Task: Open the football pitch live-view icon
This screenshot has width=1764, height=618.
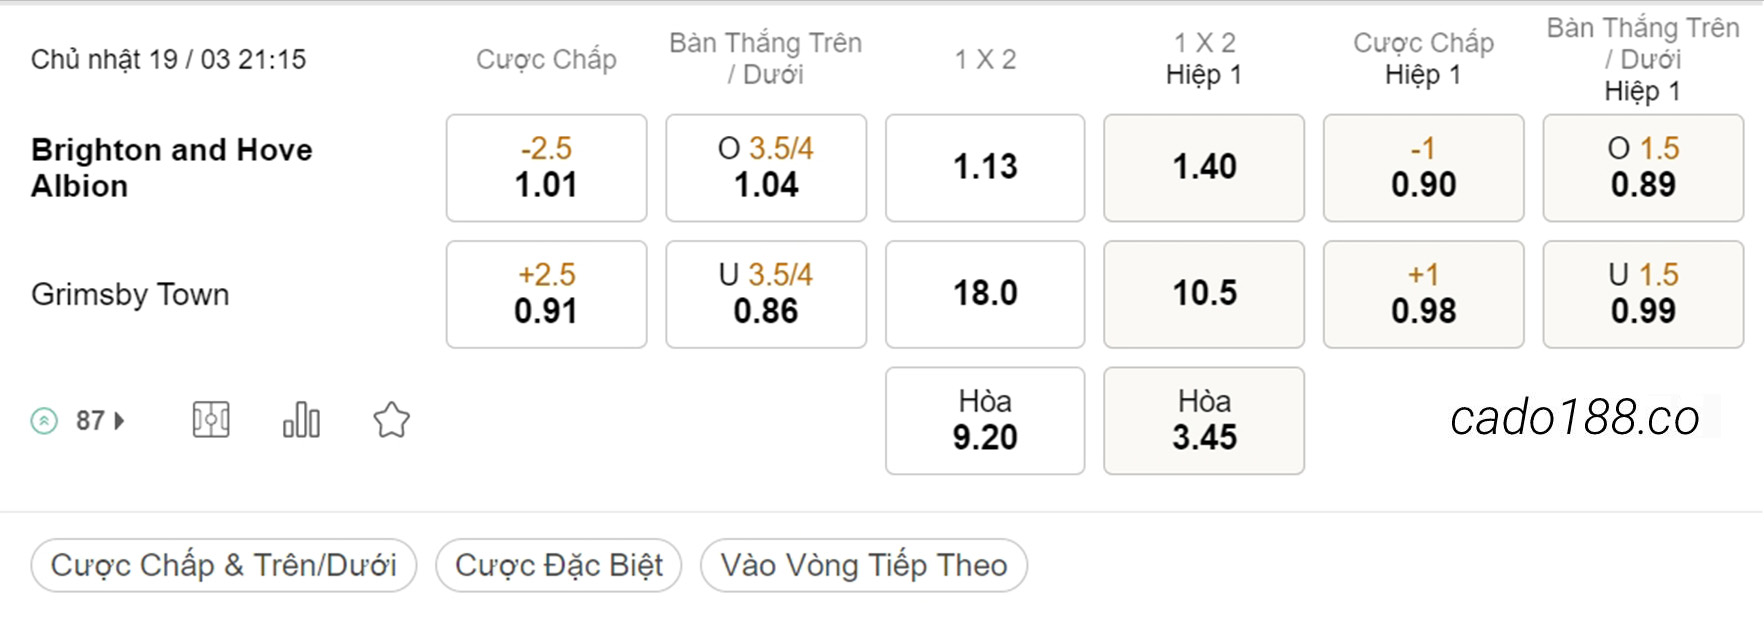Action: [211, 420]
